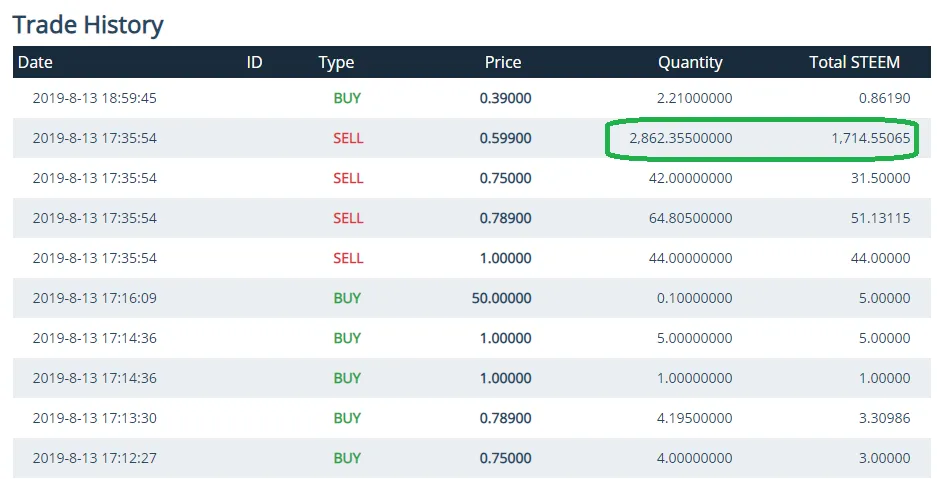Click the price 50.00000
Viewport: 937px width, 479px height.
pos(501,298)
